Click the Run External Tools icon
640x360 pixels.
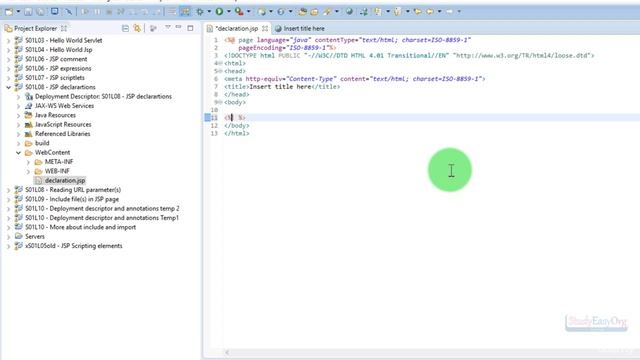pyautogui.click(x=239, y=12)
